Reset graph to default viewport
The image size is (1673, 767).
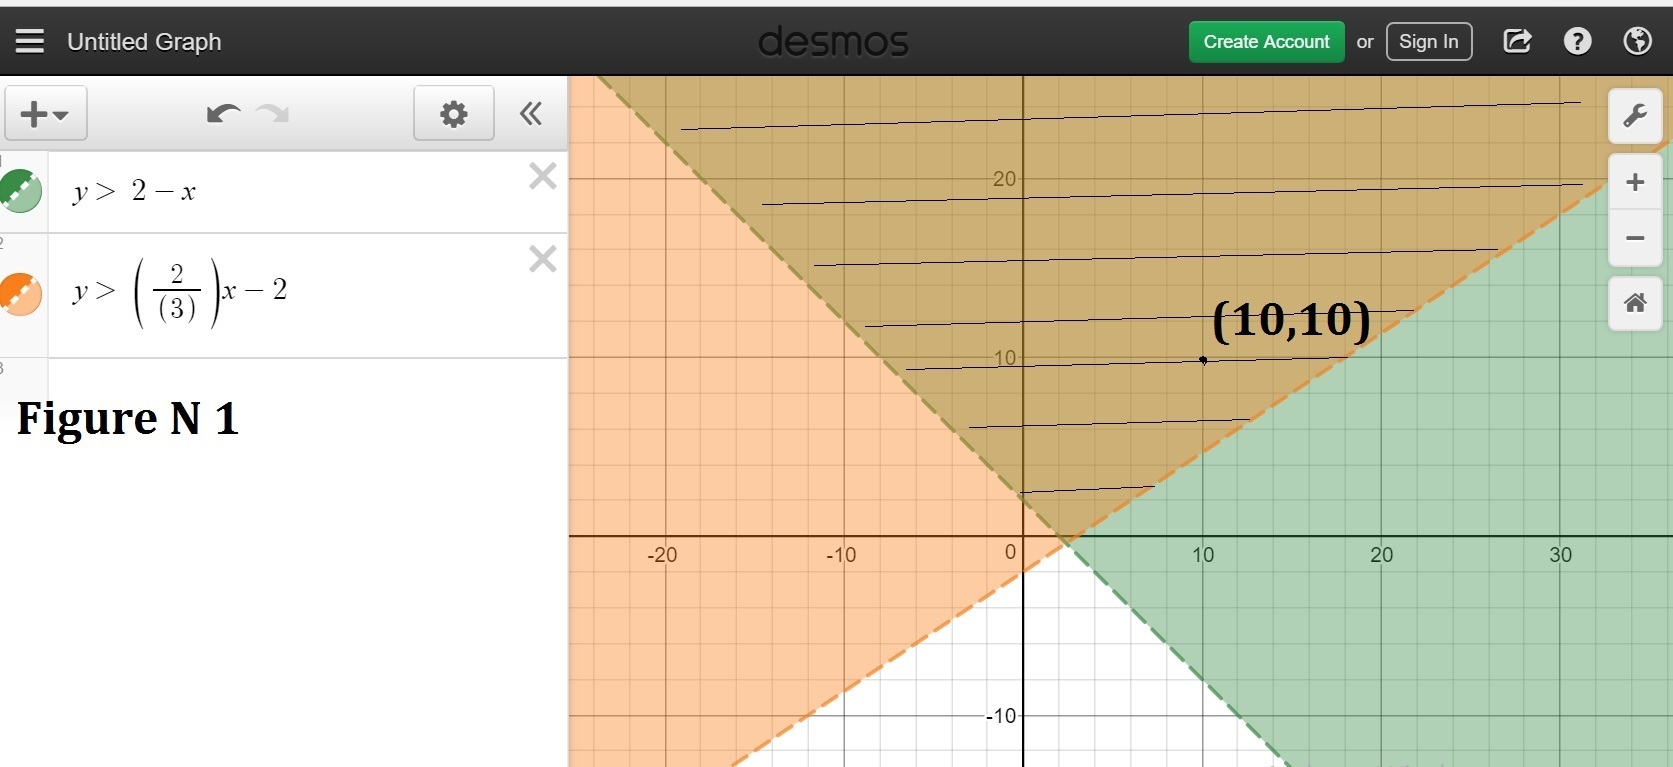coord(1635,303)
